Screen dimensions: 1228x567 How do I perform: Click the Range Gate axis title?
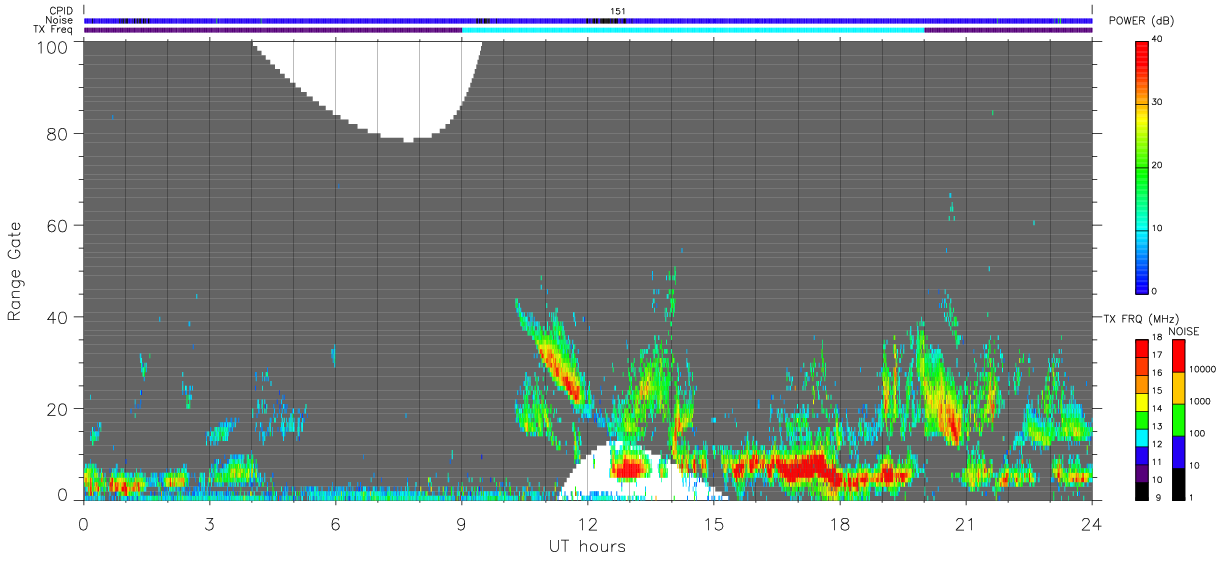(x=16, y=271)
